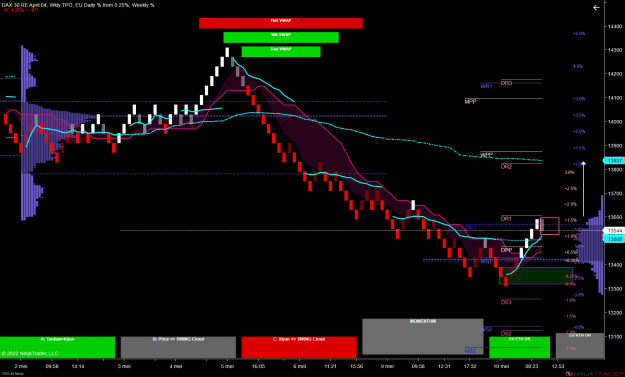The width and height of the screenshot is (625, 377).
Task: Click the DS1 pivot level label
Action: coord(506,302)
